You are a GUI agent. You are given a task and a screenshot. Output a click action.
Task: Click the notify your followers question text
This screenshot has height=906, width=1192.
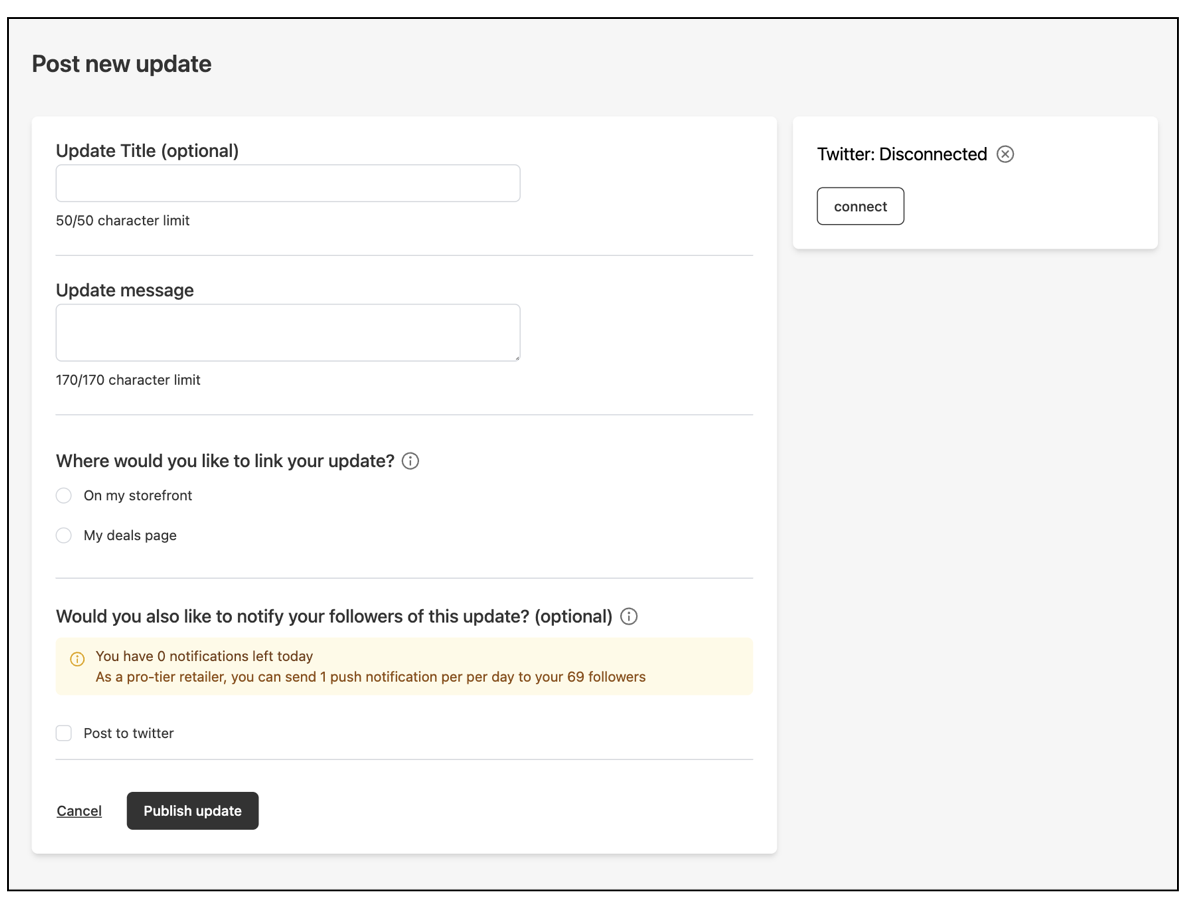click(x=334, y=616)
